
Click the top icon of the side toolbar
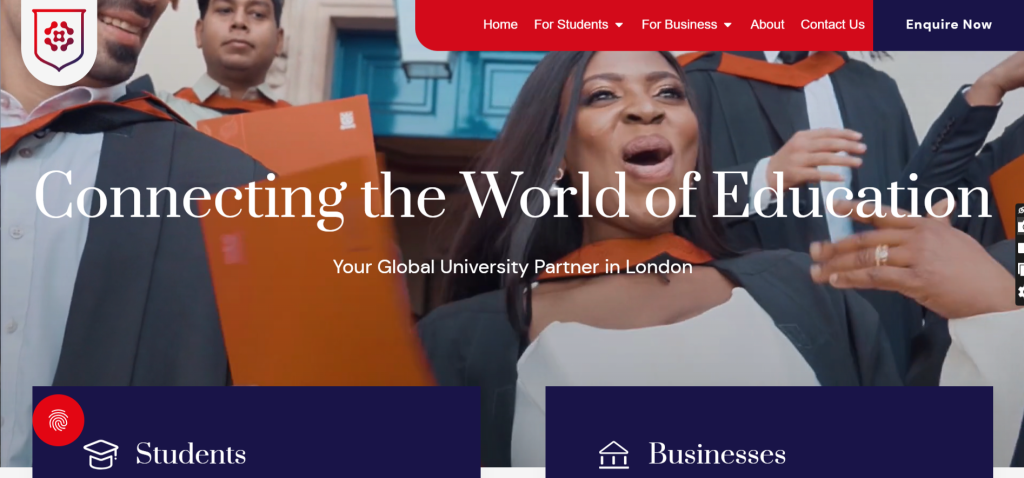pos(1021,210)
